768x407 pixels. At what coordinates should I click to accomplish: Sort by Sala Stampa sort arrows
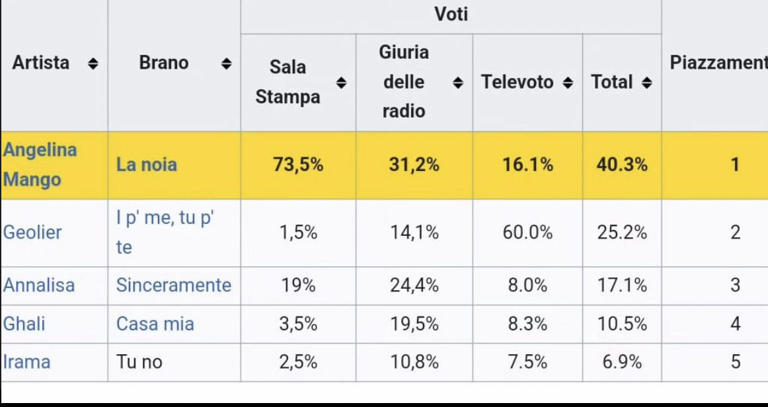[341, 82]
